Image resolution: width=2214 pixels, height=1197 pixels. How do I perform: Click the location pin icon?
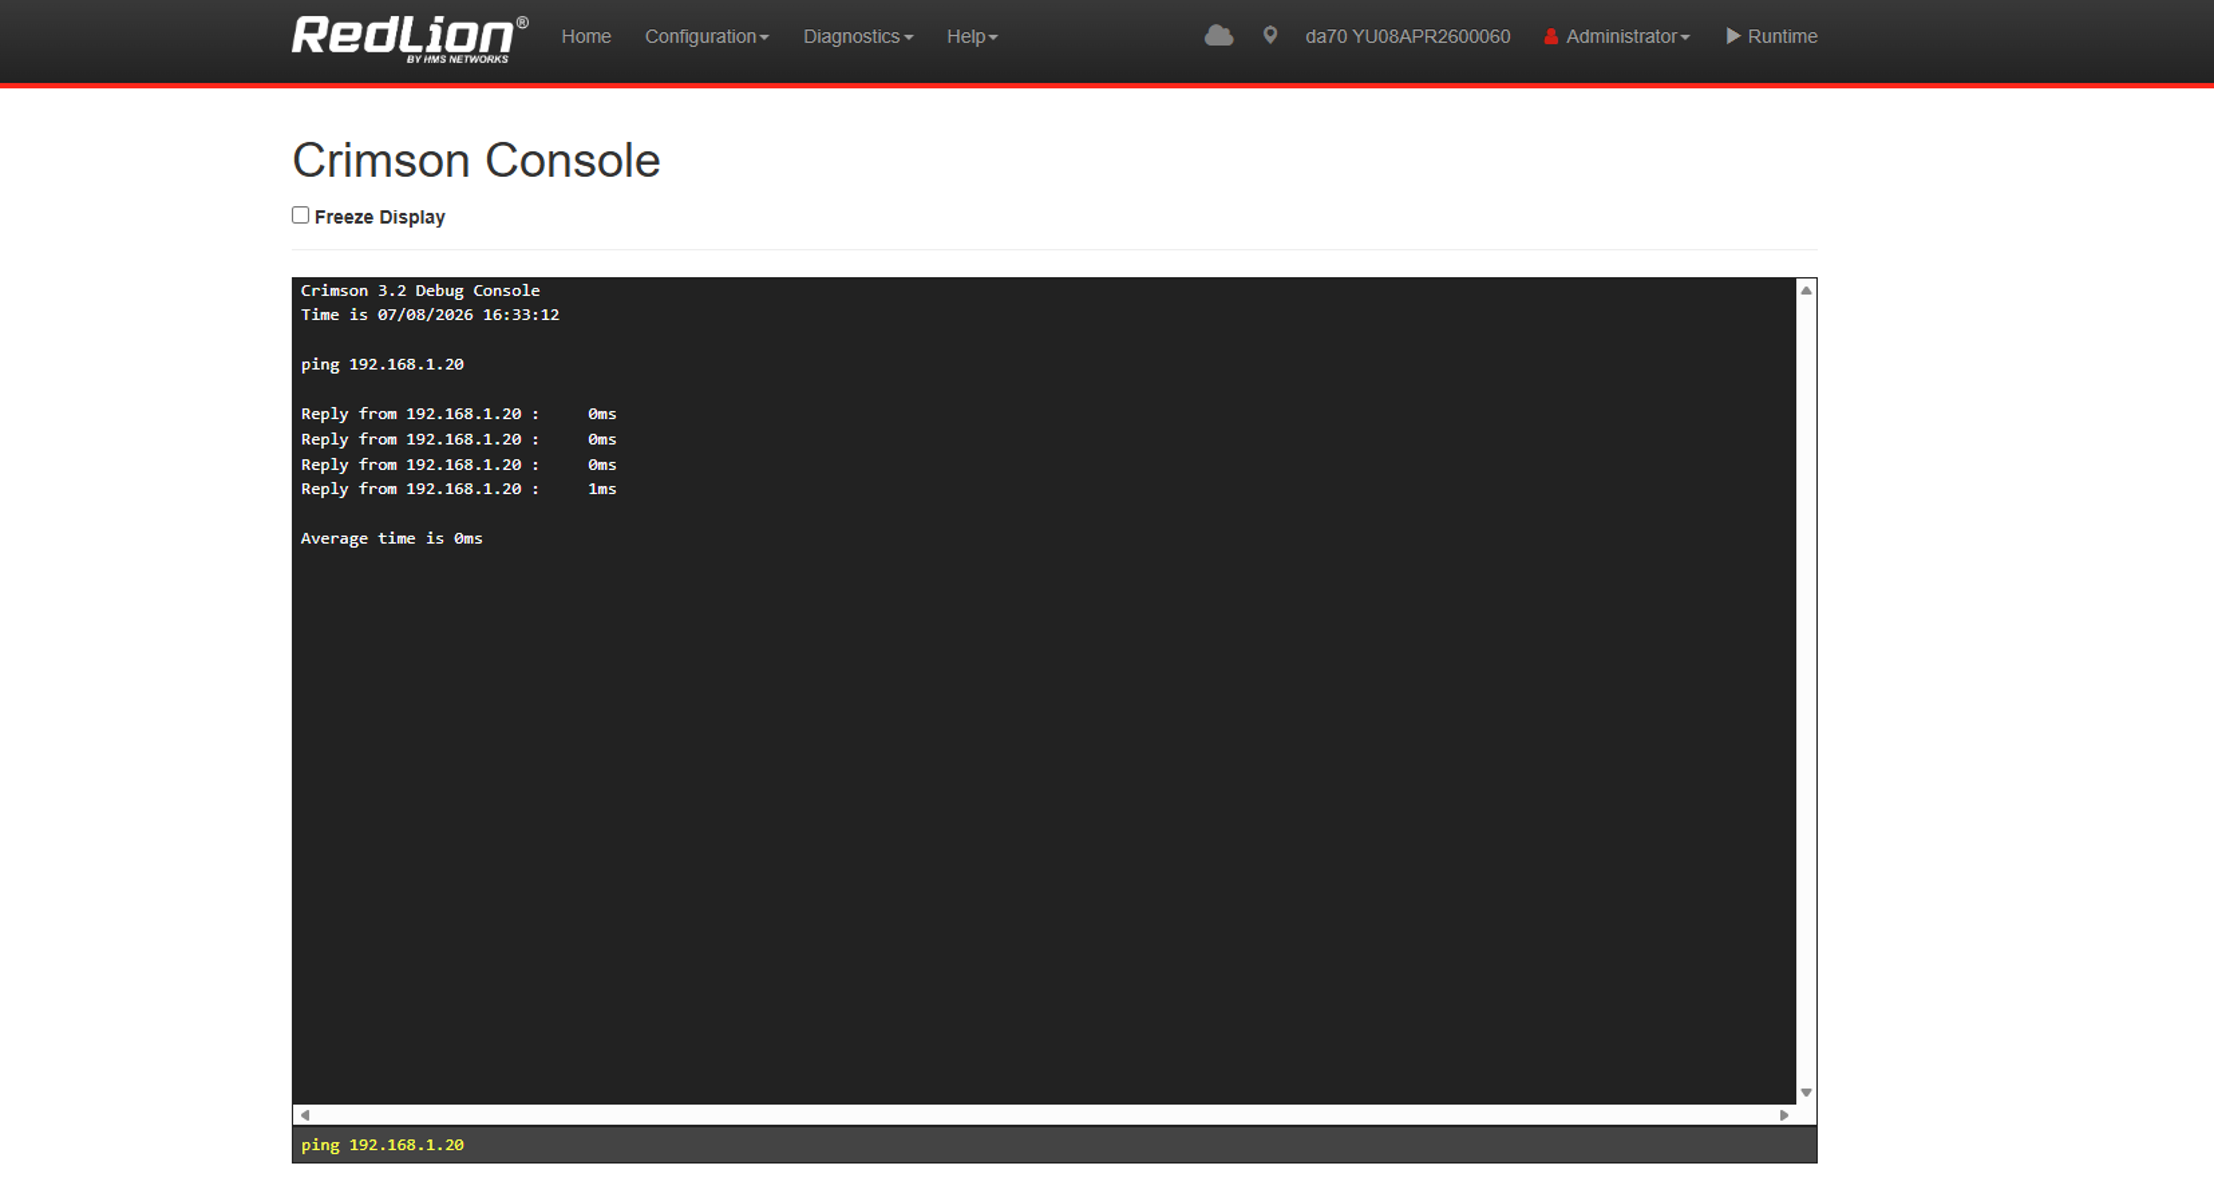(x=1270, y=36)
